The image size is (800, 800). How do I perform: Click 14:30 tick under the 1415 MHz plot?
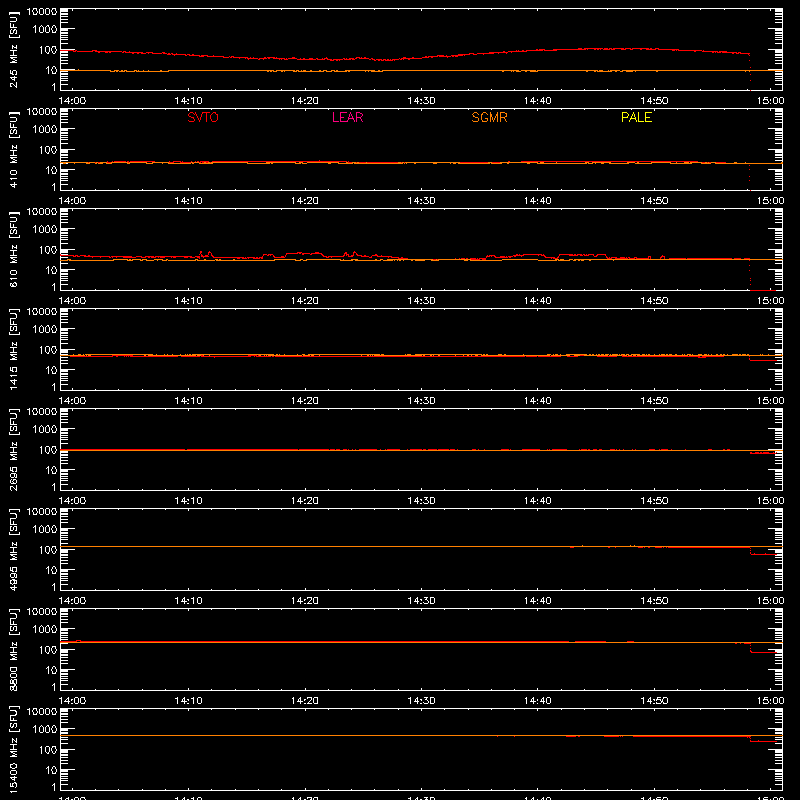click(x=421, y=401)
